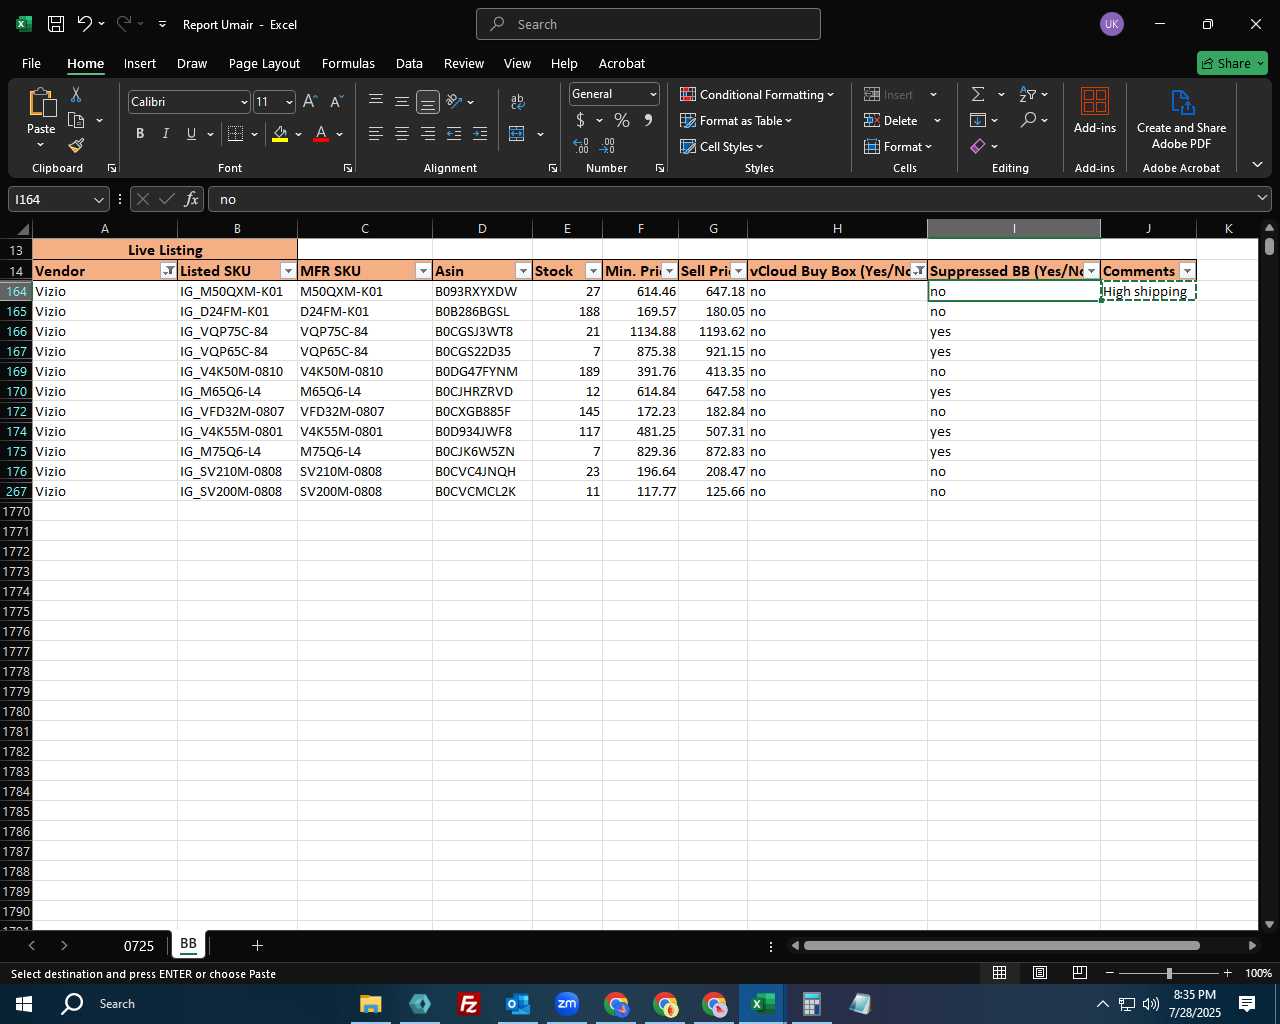Apply Comma Style number format

click(x=648, y=120)
